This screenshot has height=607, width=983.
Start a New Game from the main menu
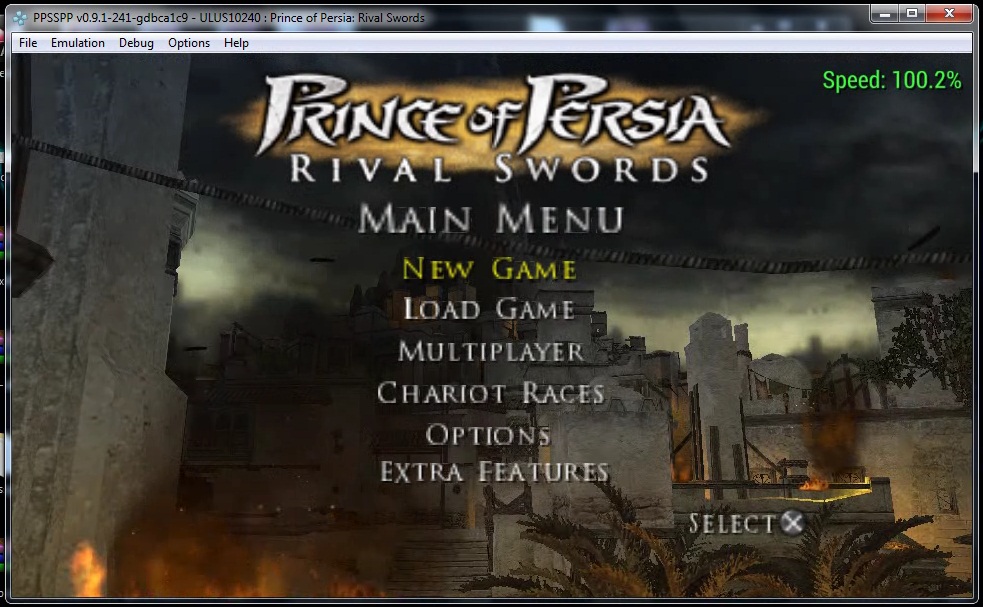[489, 269]
